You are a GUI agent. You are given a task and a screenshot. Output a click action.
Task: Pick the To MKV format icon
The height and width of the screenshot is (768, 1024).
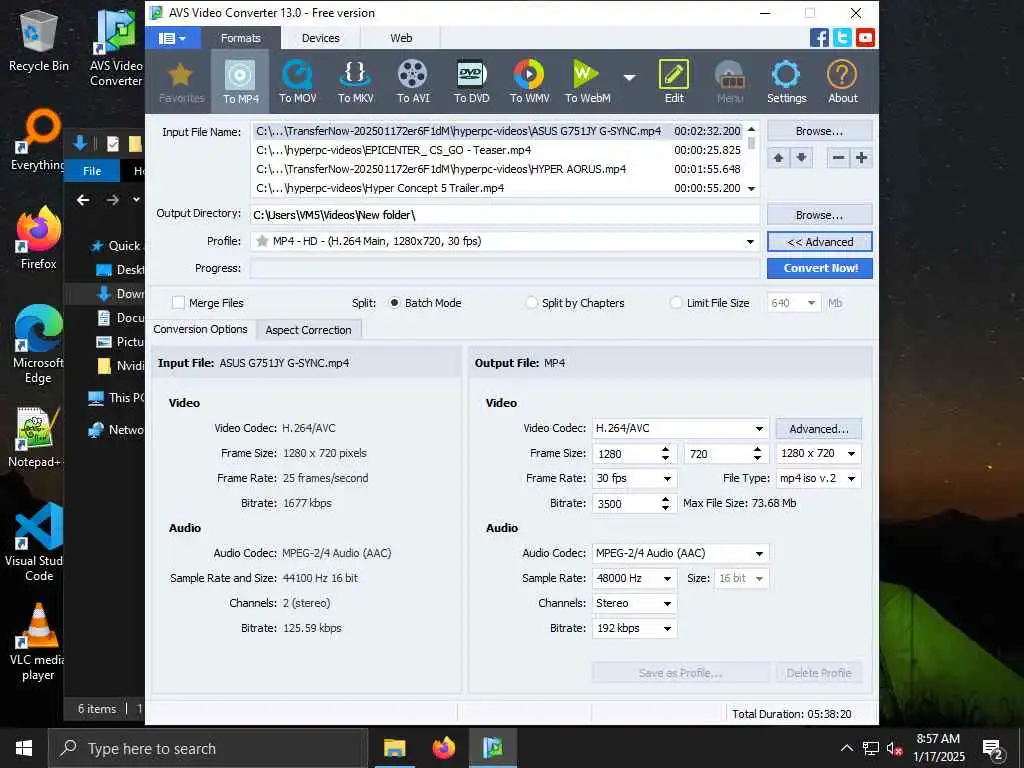coord(355,82)
